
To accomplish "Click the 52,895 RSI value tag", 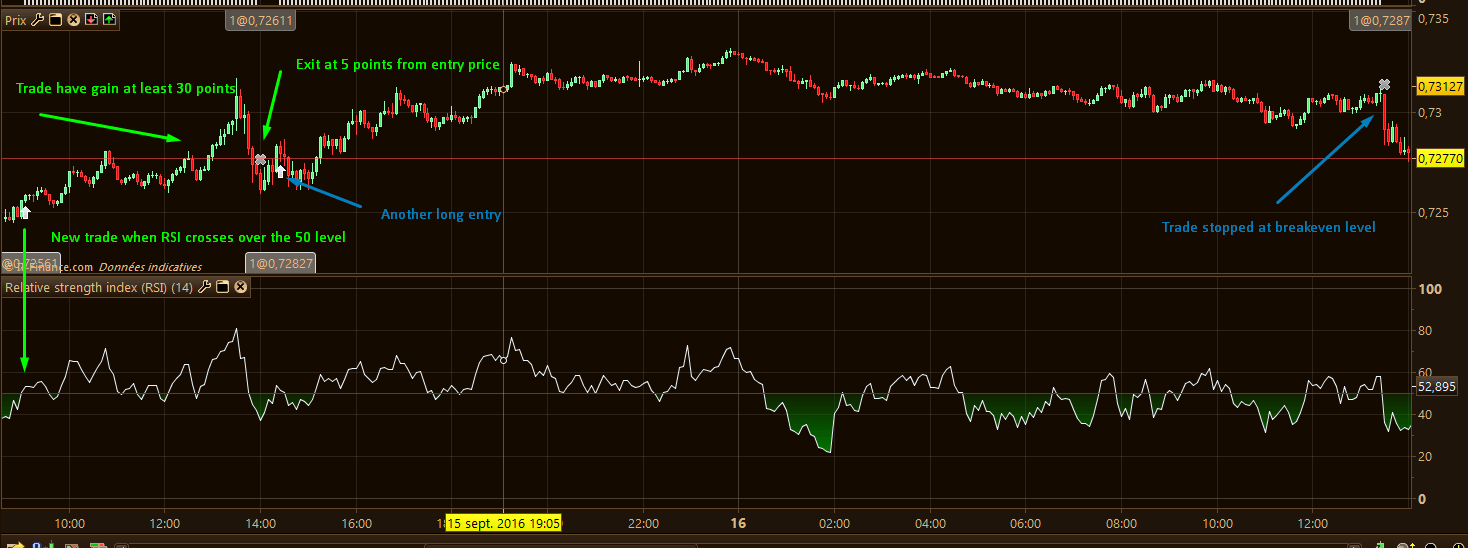I will 1437,386.
